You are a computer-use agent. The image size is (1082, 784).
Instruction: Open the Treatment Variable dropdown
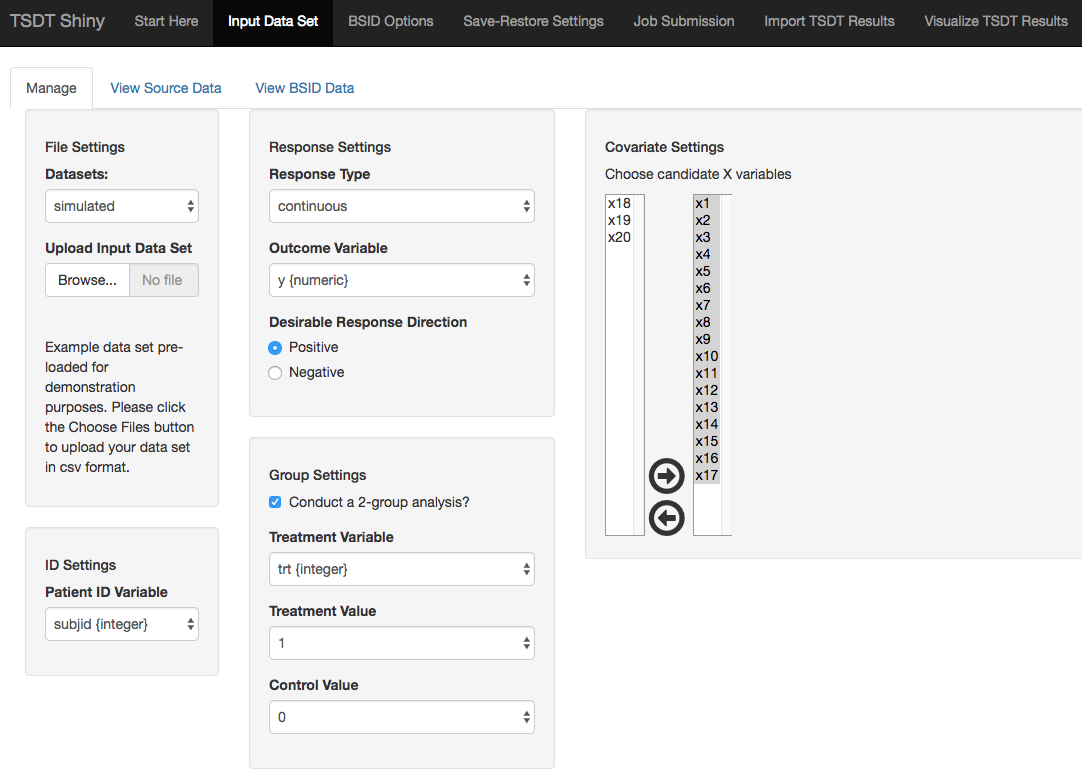[402, 569]
